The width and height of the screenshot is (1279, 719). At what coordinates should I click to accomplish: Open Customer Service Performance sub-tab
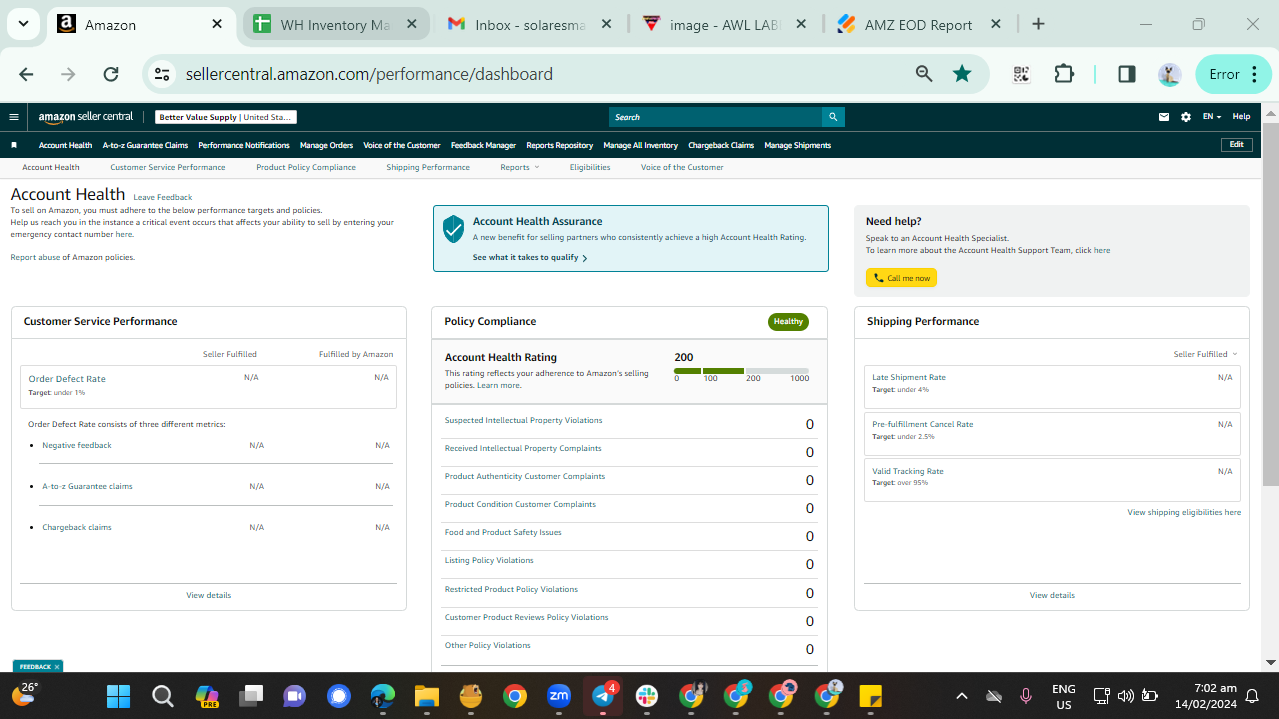(x=168, y=167)
